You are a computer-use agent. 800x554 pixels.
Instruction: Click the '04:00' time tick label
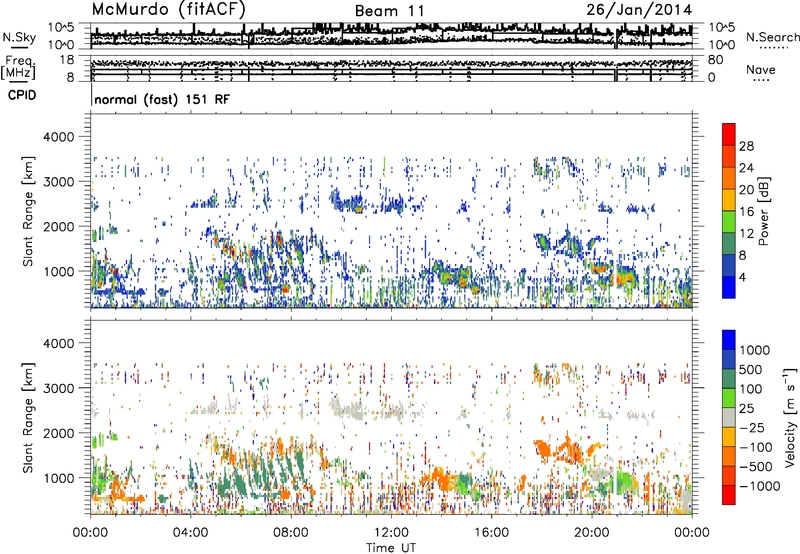(190, 533)
